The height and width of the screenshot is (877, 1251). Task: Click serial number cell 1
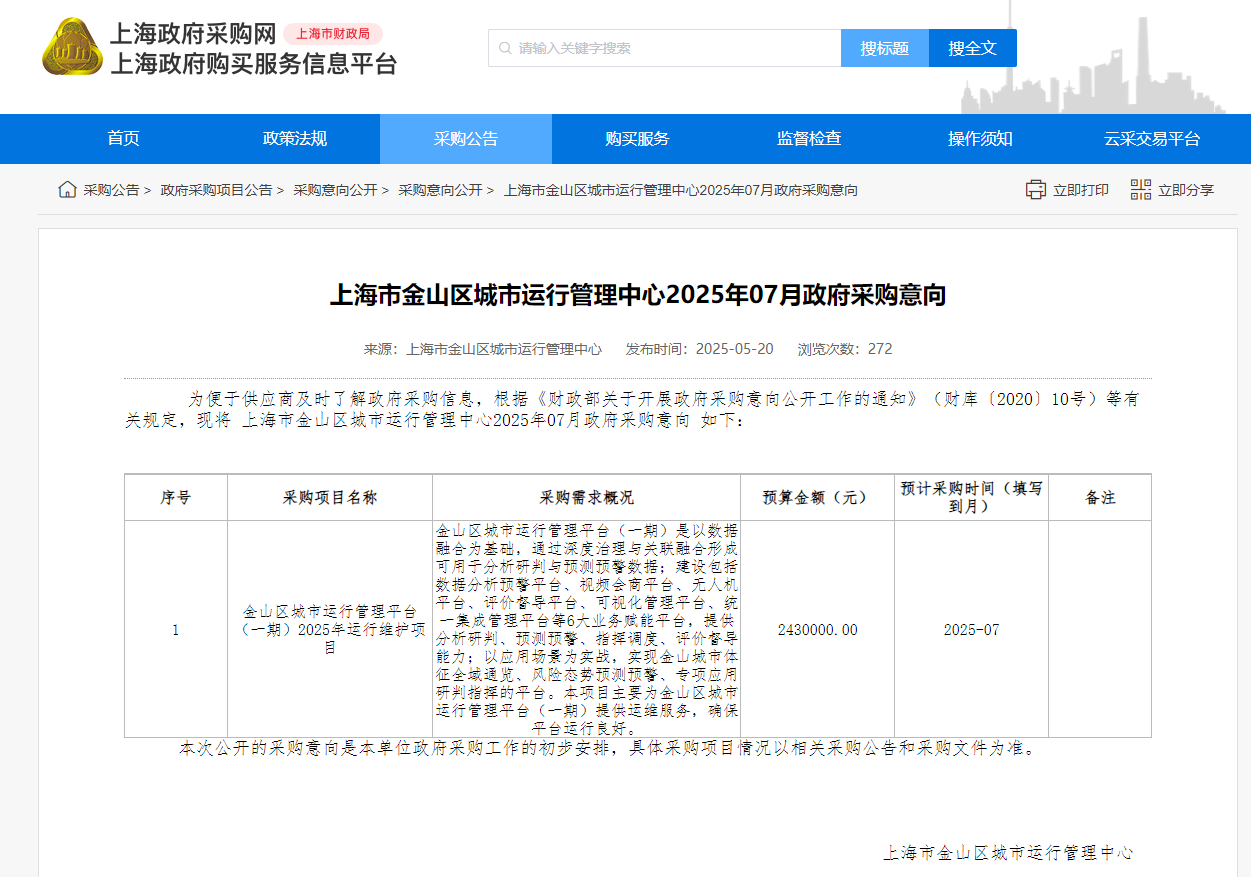tap(176, 629)
